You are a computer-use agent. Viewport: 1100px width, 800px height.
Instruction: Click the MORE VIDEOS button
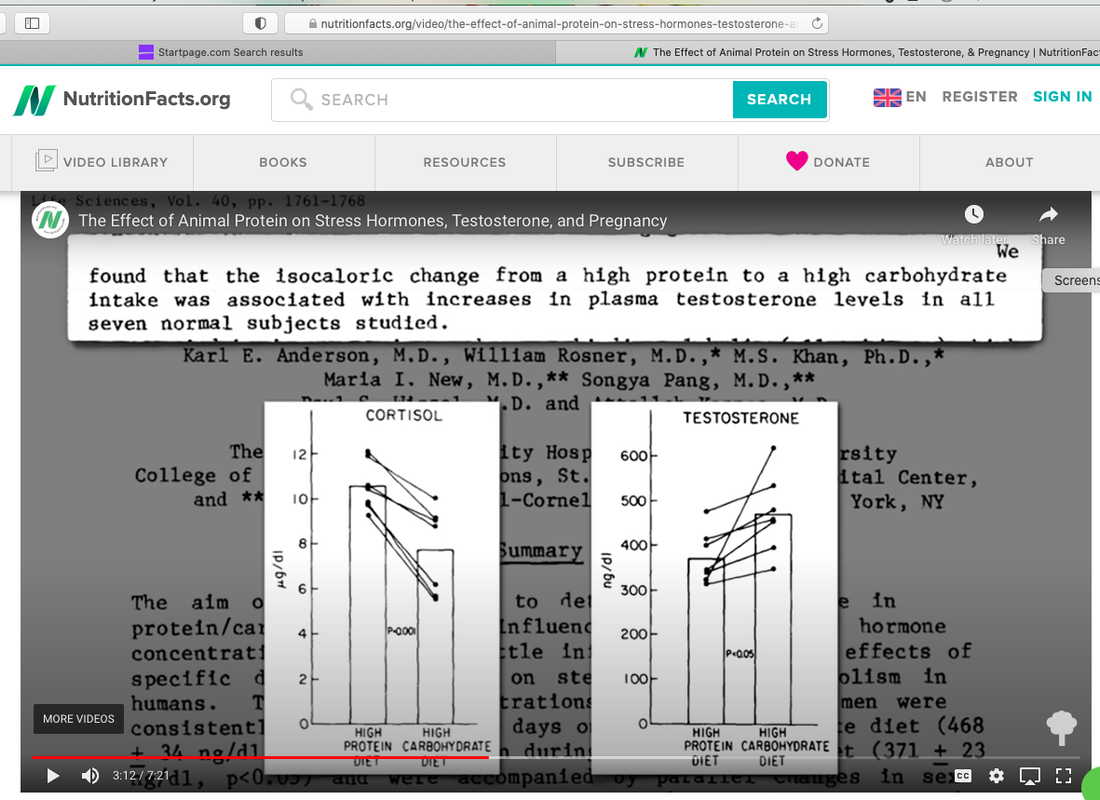[79, 719]
